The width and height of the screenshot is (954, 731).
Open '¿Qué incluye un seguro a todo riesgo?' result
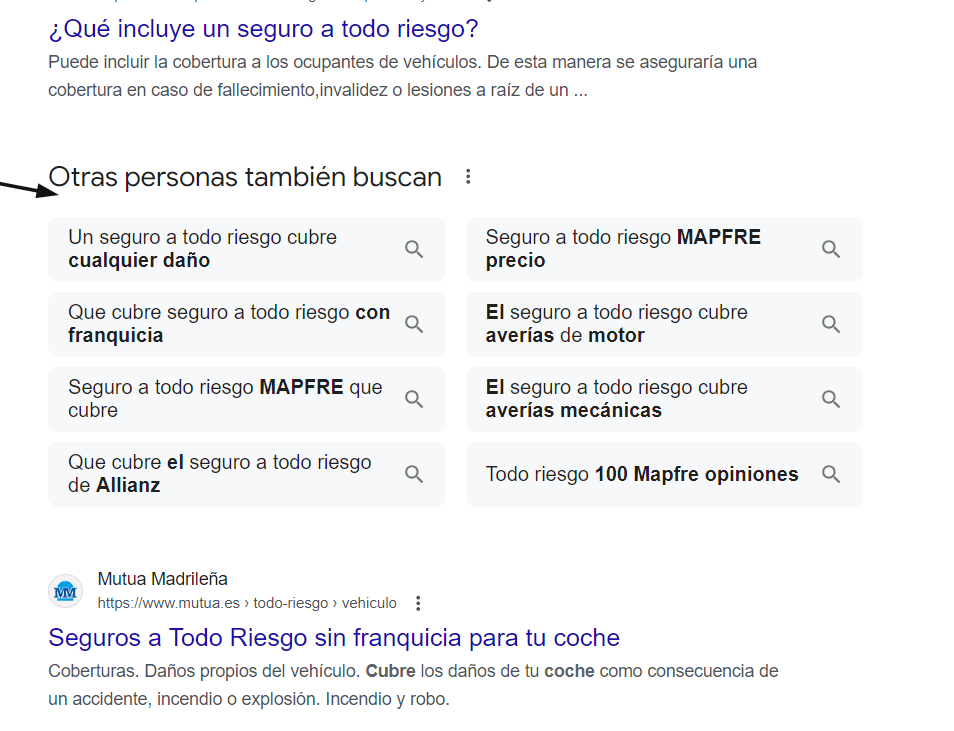pos(263,29)
